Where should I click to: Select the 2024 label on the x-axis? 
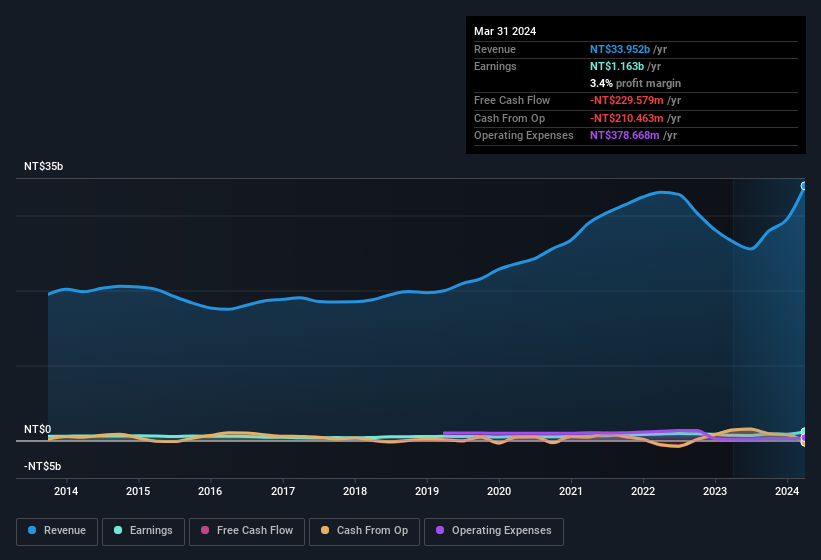pyautogui.click(x=787, y=491)
